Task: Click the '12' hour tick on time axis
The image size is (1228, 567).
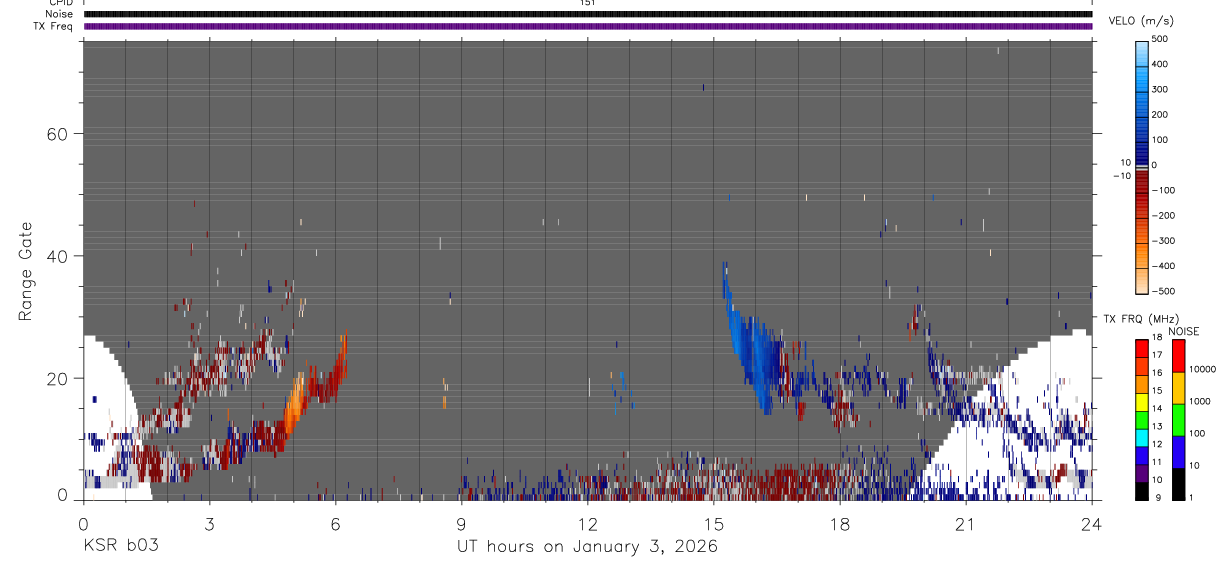Action: click(587, 523)
